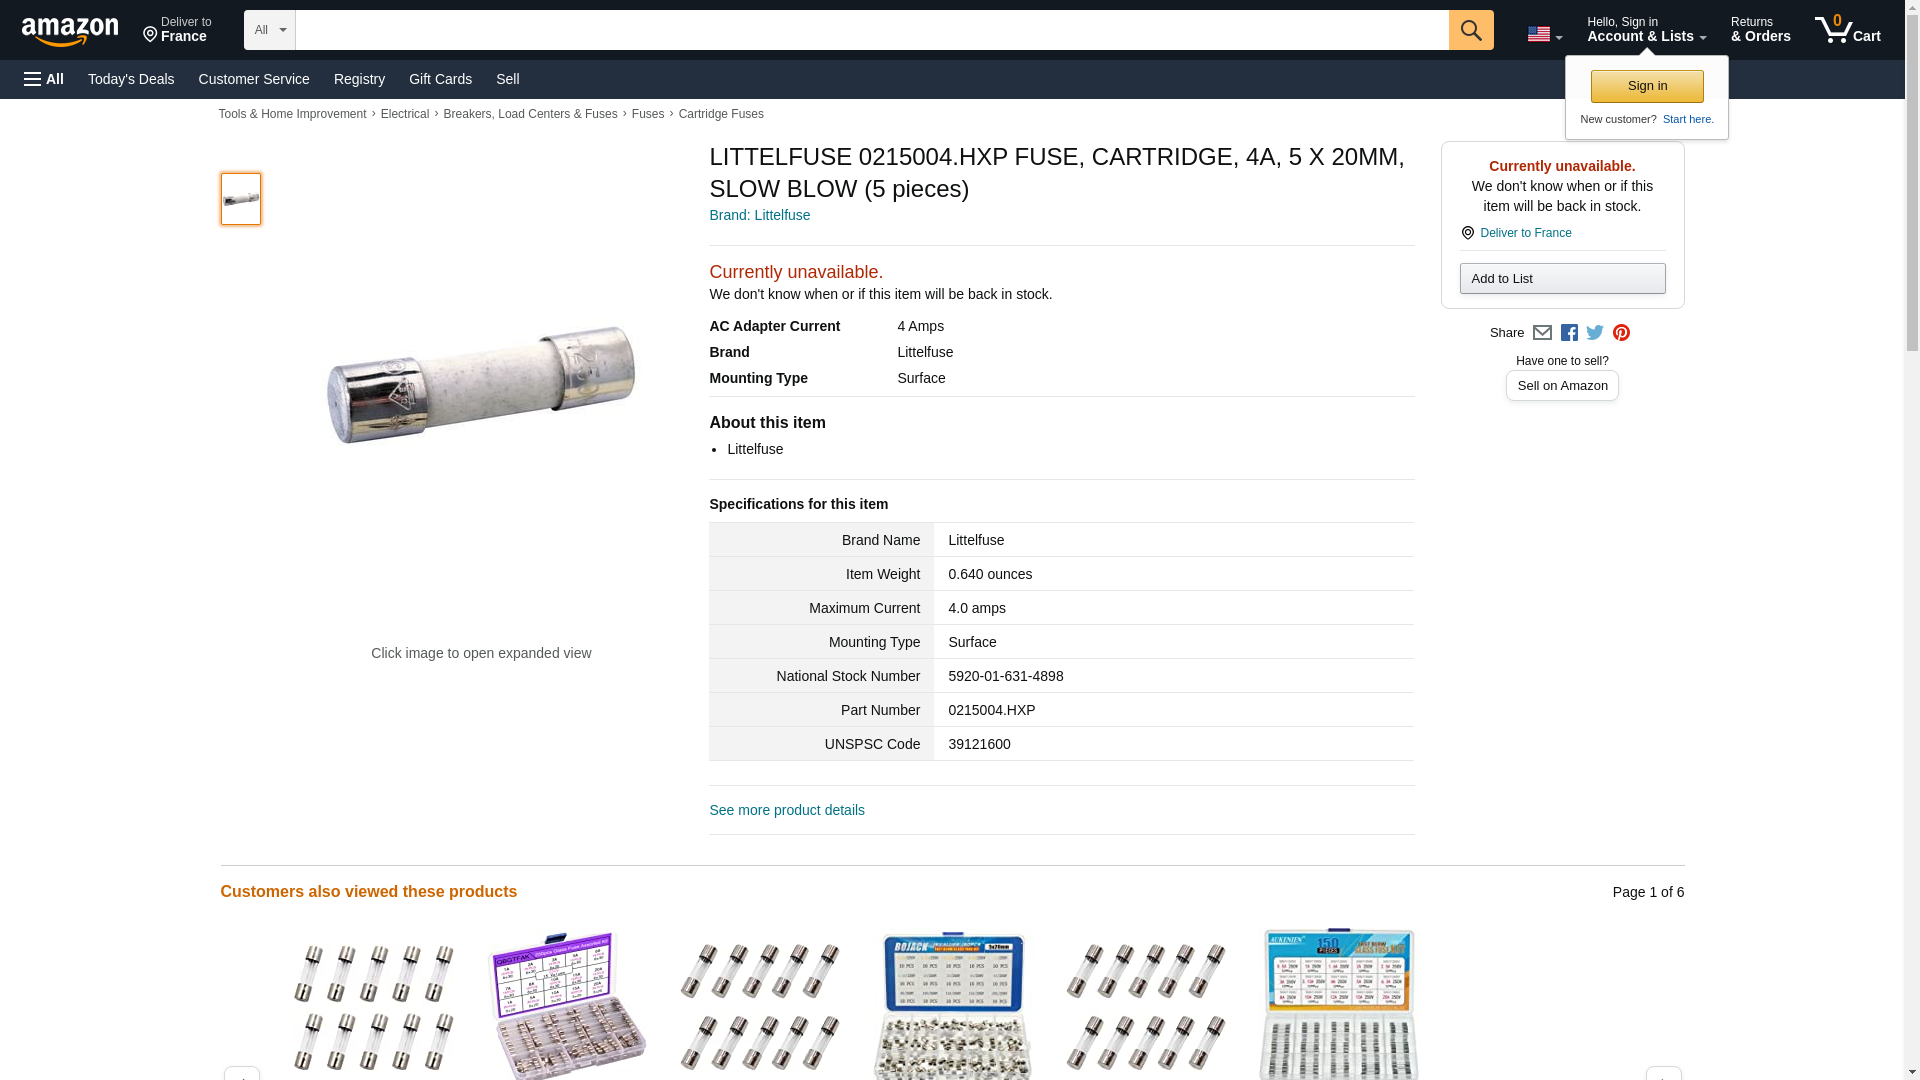The height and width of the screenshot is (1080, 1920).
Task: Open the language flag selector dropdown
Action: click(x=1544, y=34)
